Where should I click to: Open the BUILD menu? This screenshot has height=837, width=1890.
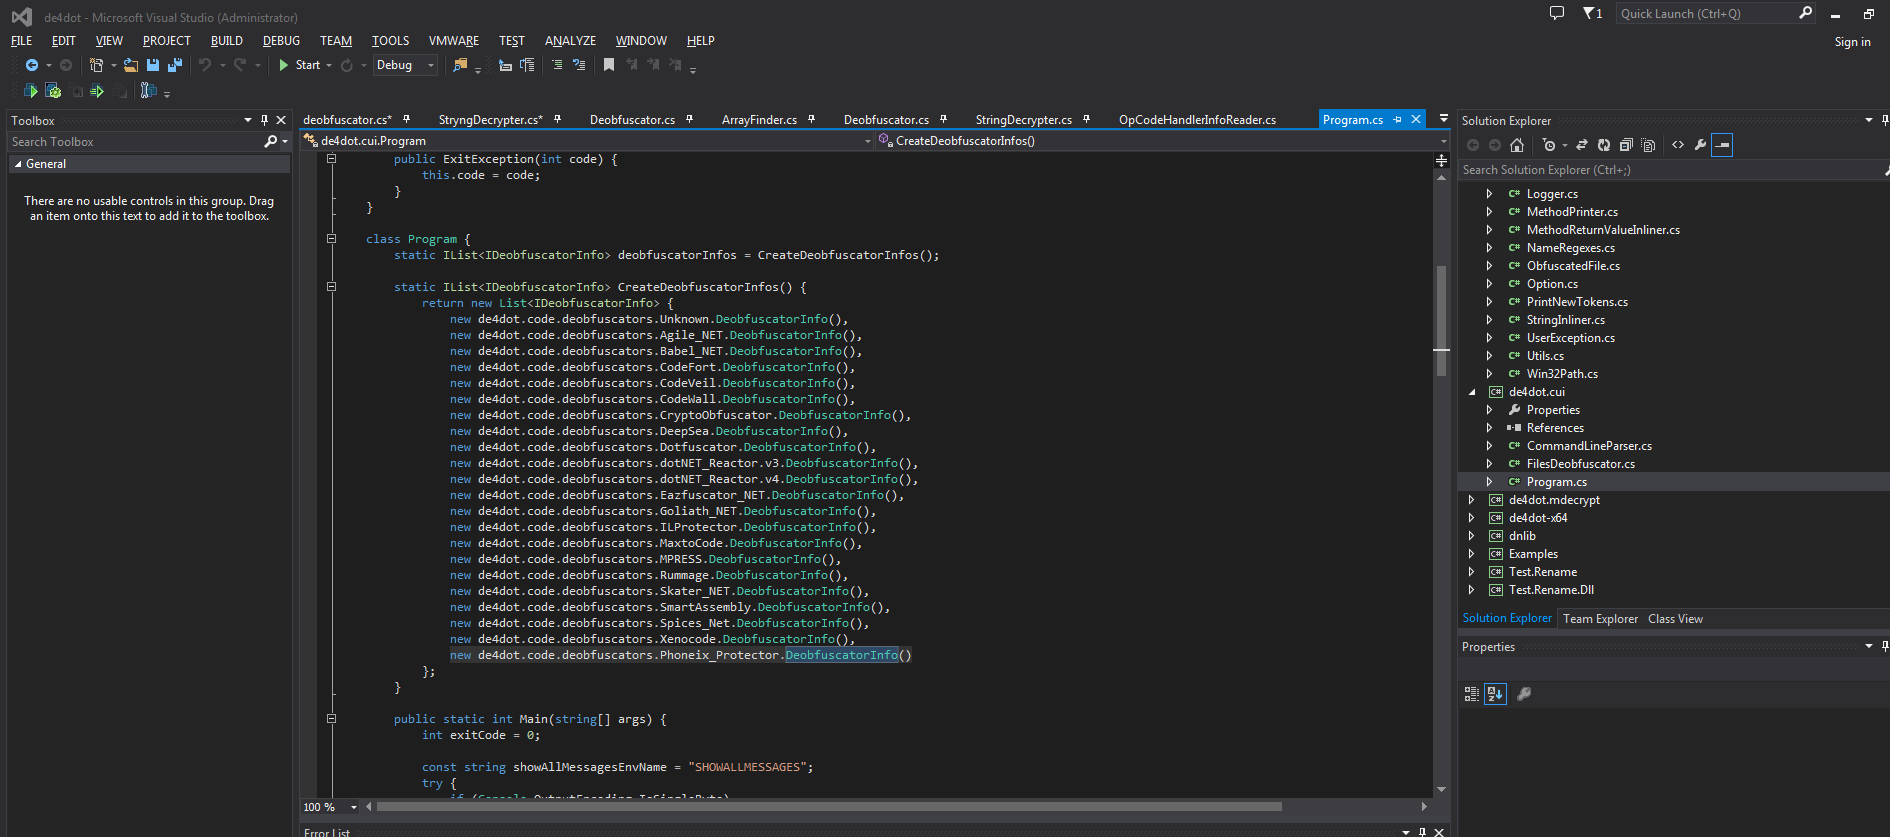[226, 41]
